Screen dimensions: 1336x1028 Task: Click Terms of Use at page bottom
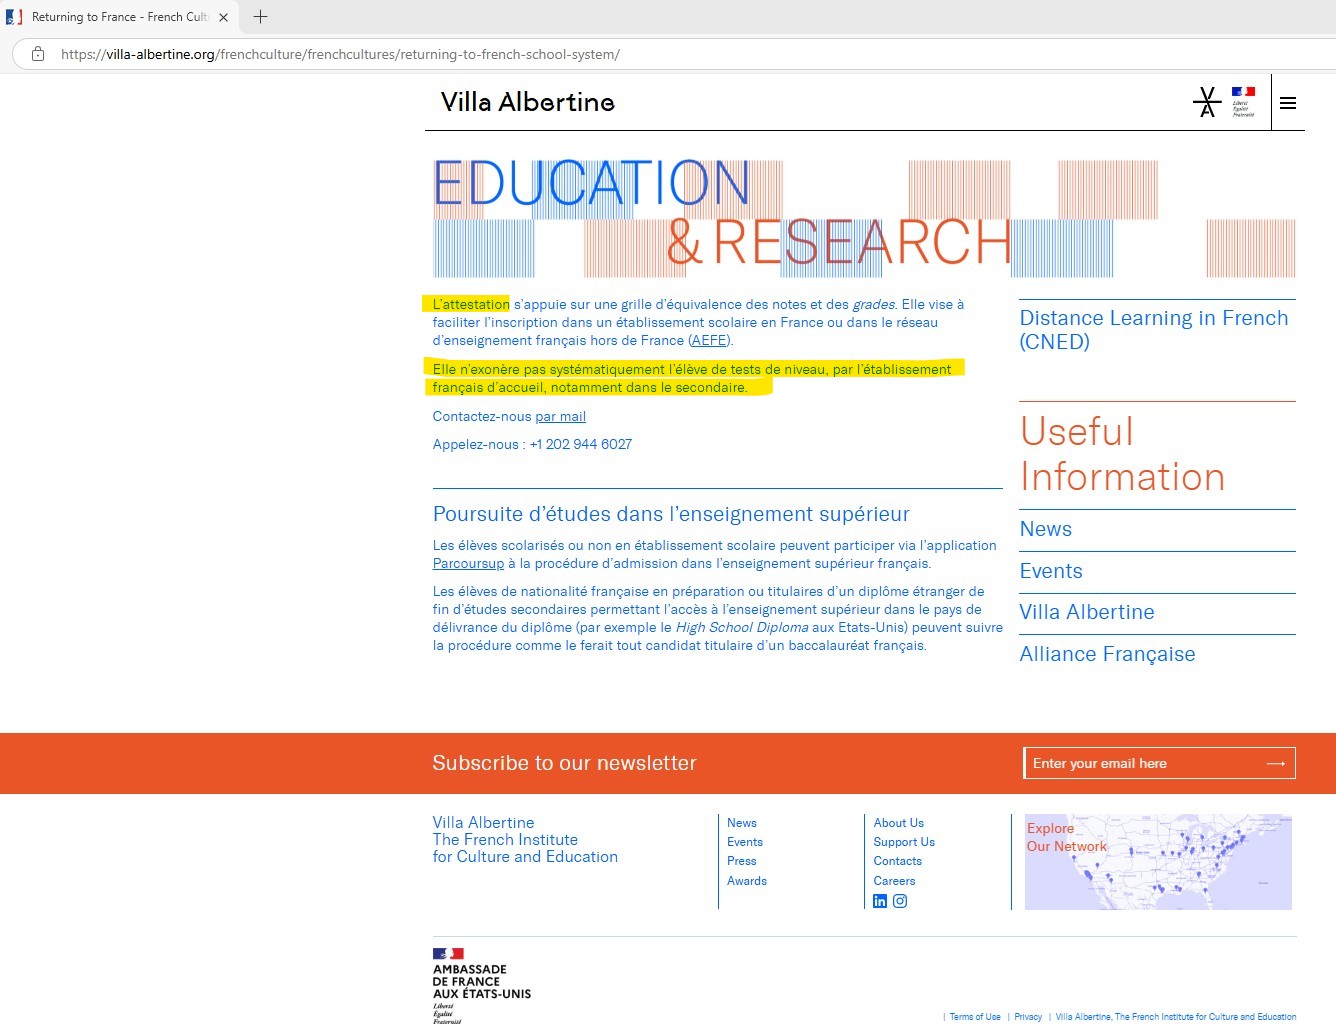(x=975, y=1017)
